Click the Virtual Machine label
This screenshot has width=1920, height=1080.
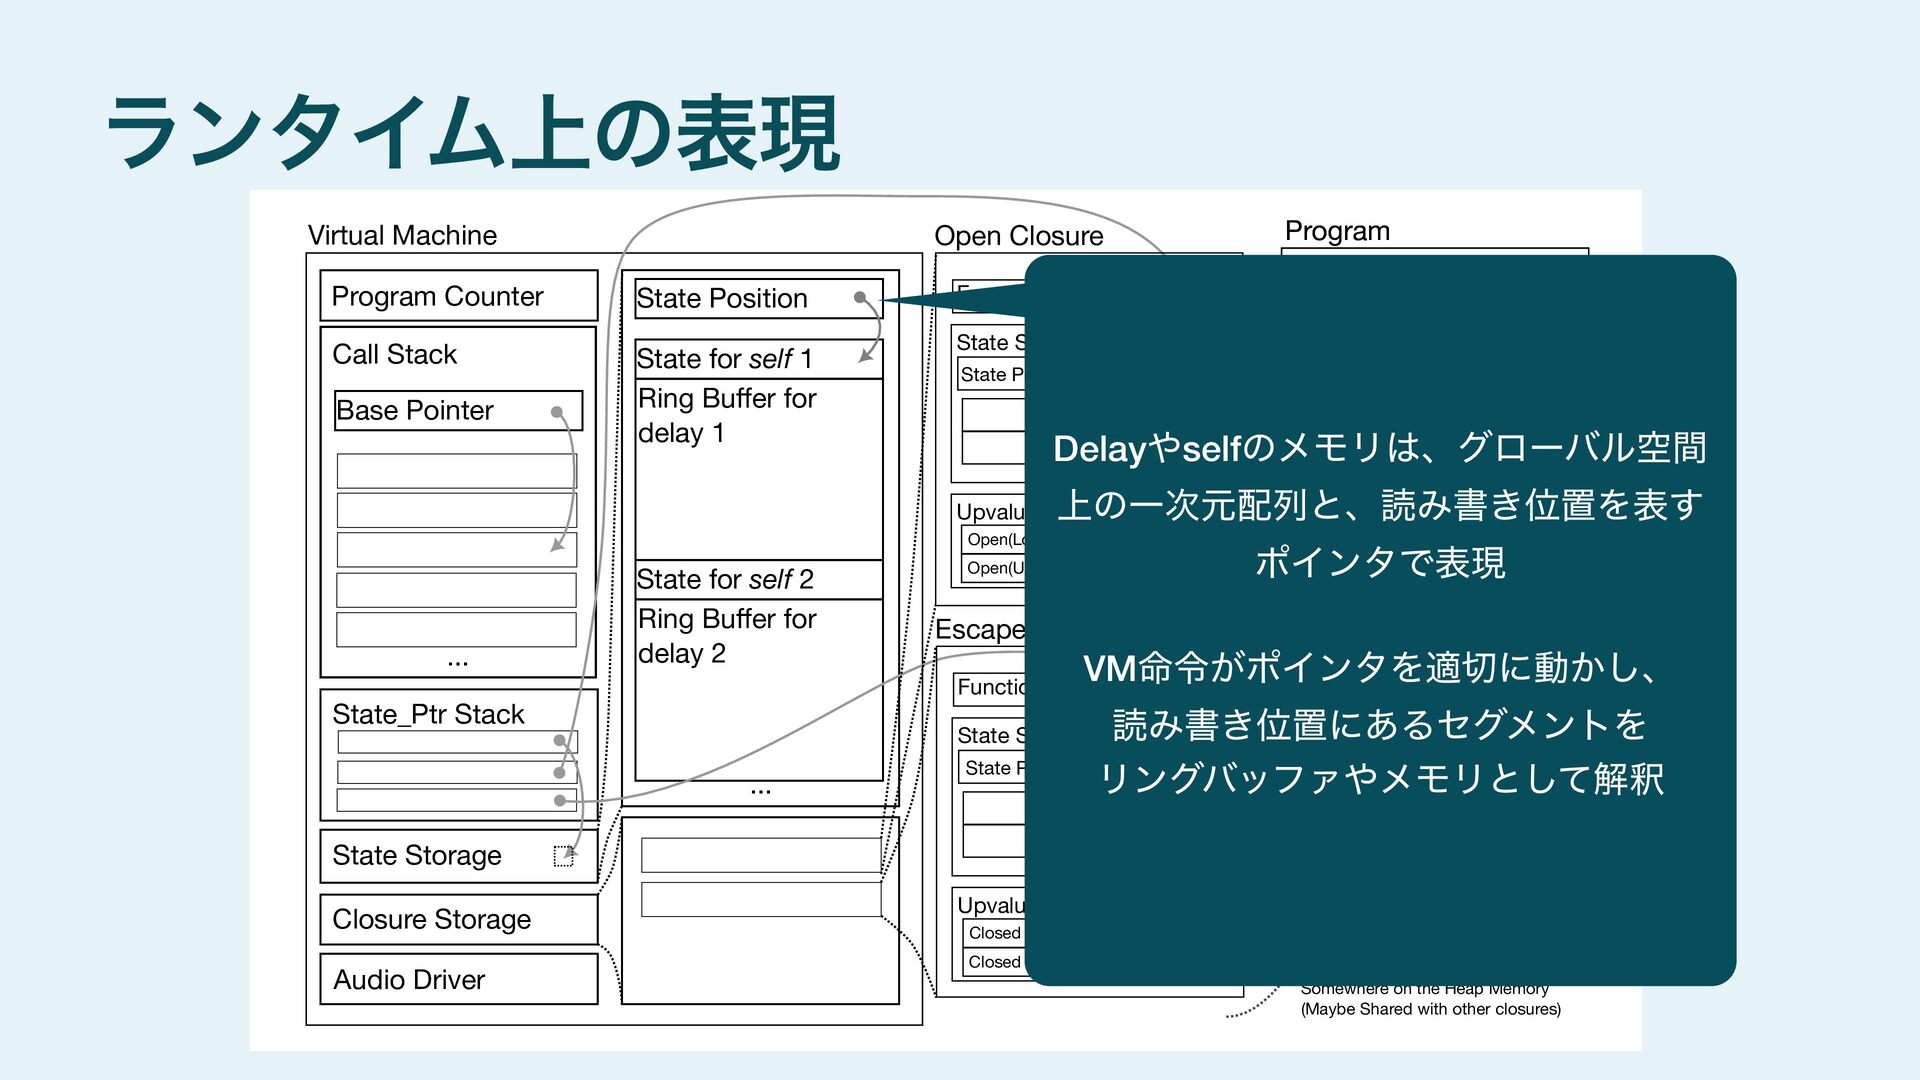tap(402, 235)
